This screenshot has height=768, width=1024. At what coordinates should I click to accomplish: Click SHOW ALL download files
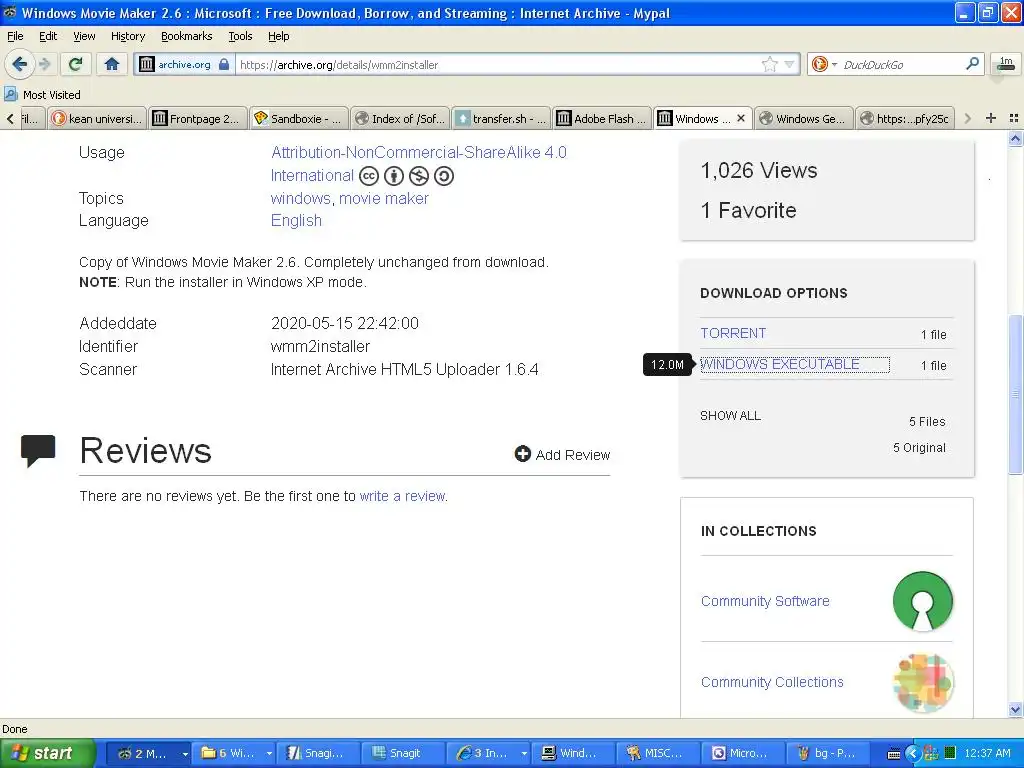point(730,416)
